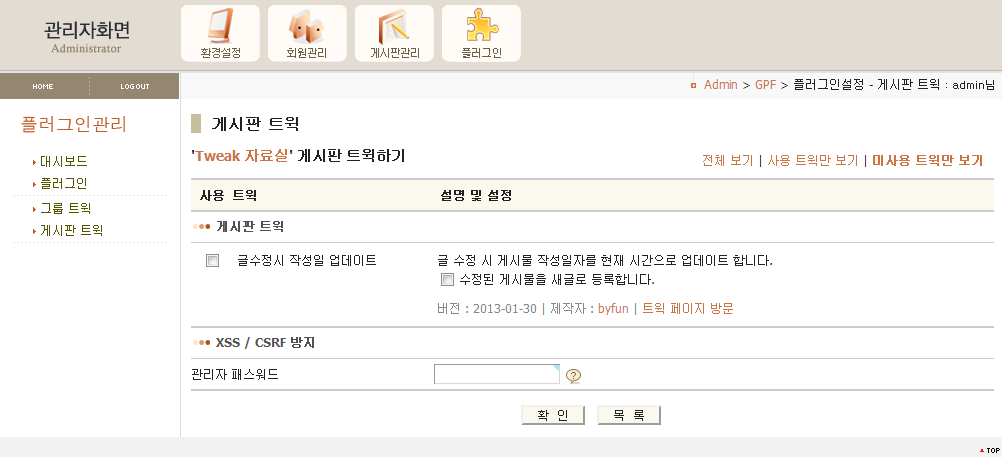Screen dimensions: 1002x457
Task: Click the HOME menu item
Action: pos(43,86)
